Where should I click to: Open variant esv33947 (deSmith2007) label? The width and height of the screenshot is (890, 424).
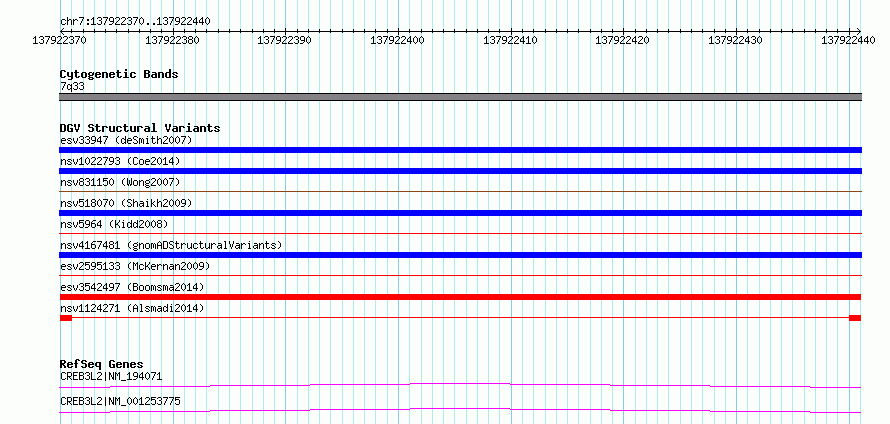[126, 140]
